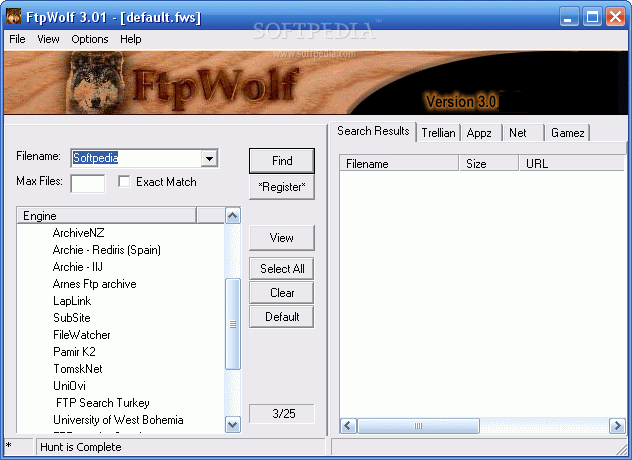This screenshot has height=460, width=632.
Task: Click the Clear button
Action: [282, 293]
